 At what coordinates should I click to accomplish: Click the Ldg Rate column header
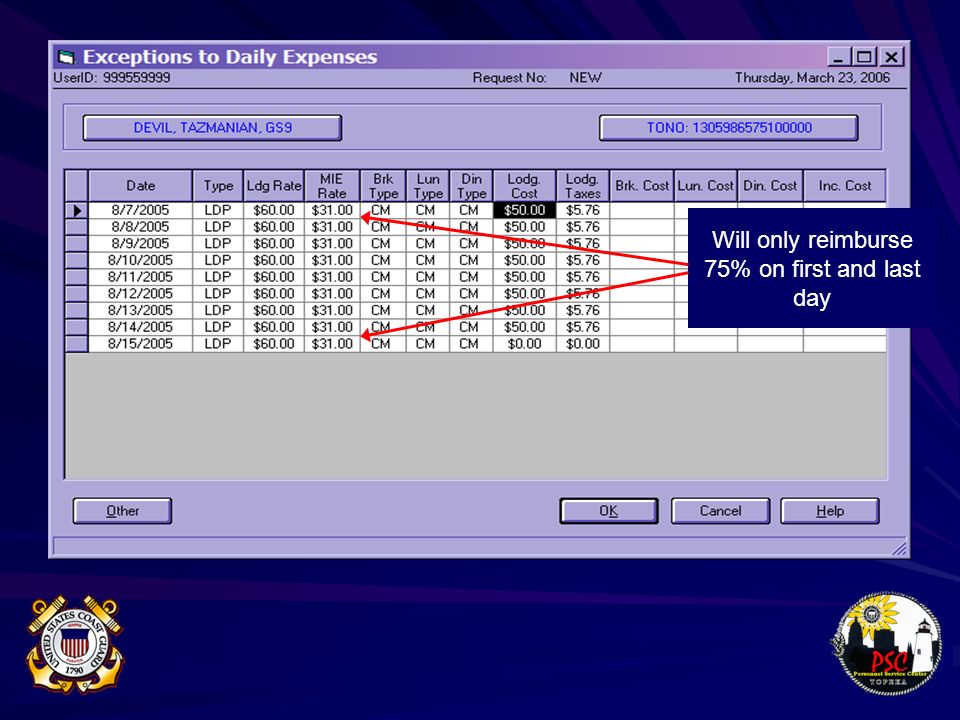[x=274, y=186]
